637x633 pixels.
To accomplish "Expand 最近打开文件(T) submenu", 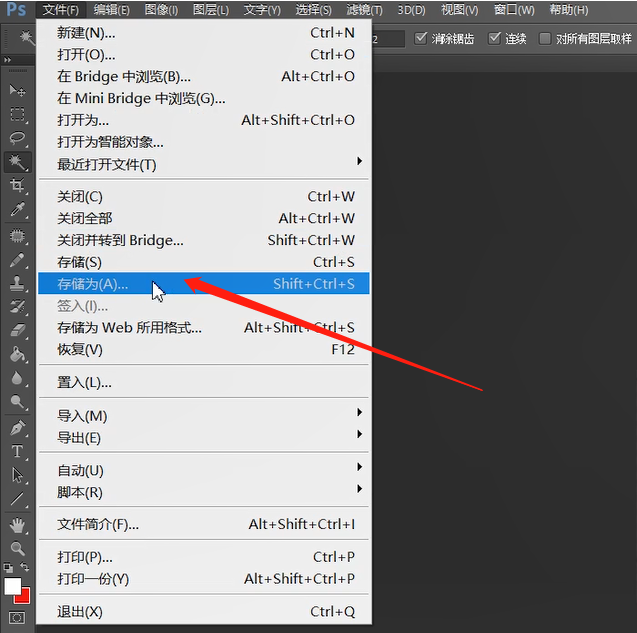I will 203,165.
